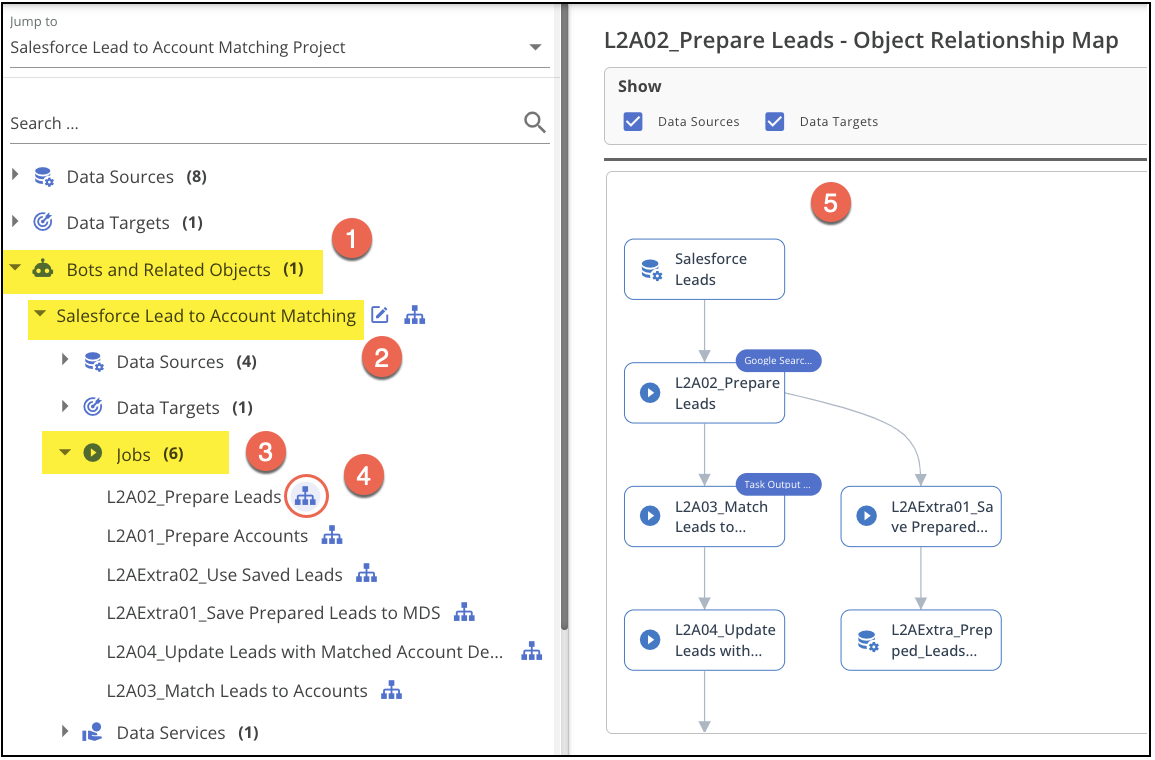Image resolution: width=1155 pixels, height=760 pixels.
Task: Open relationship map icon for L2A03_Match Leads to Accounts
Action: [392, 690]
